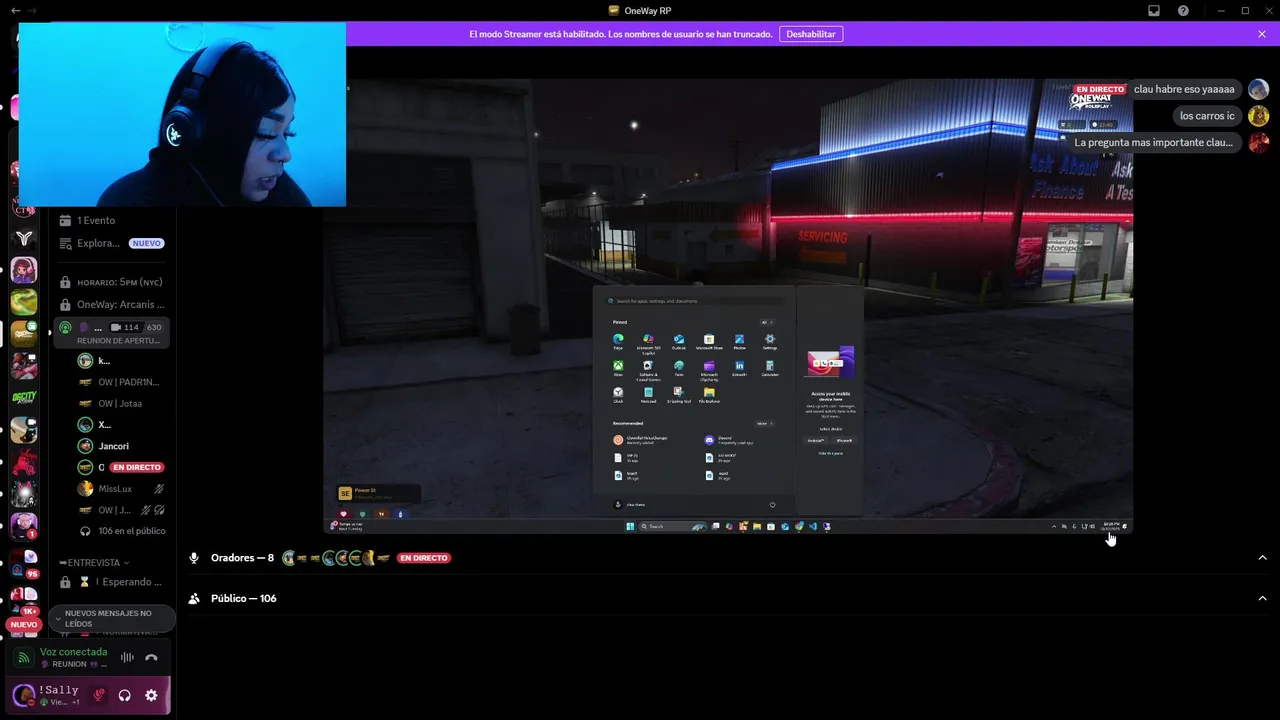Select the Público — 106 header label
The height and width of the screenshot is (720, 1280).
[243, 598]
